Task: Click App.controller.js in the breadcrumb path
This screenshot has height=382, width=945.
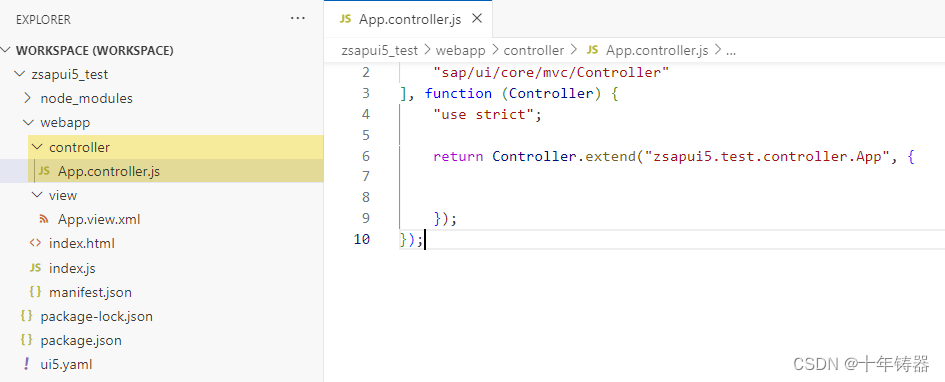Action: coord(657,51)
